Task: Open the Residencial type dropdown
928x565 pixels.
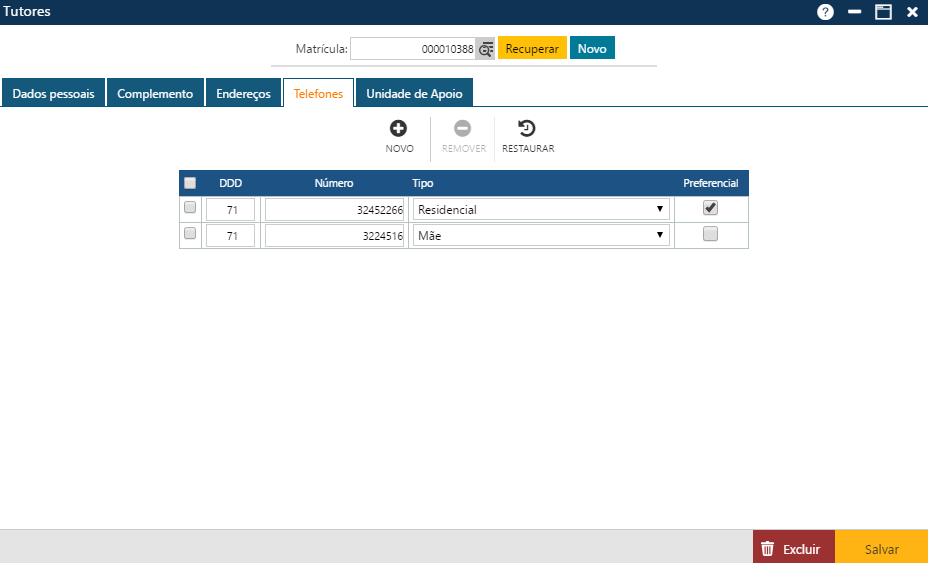Action: tap(541, 209)
